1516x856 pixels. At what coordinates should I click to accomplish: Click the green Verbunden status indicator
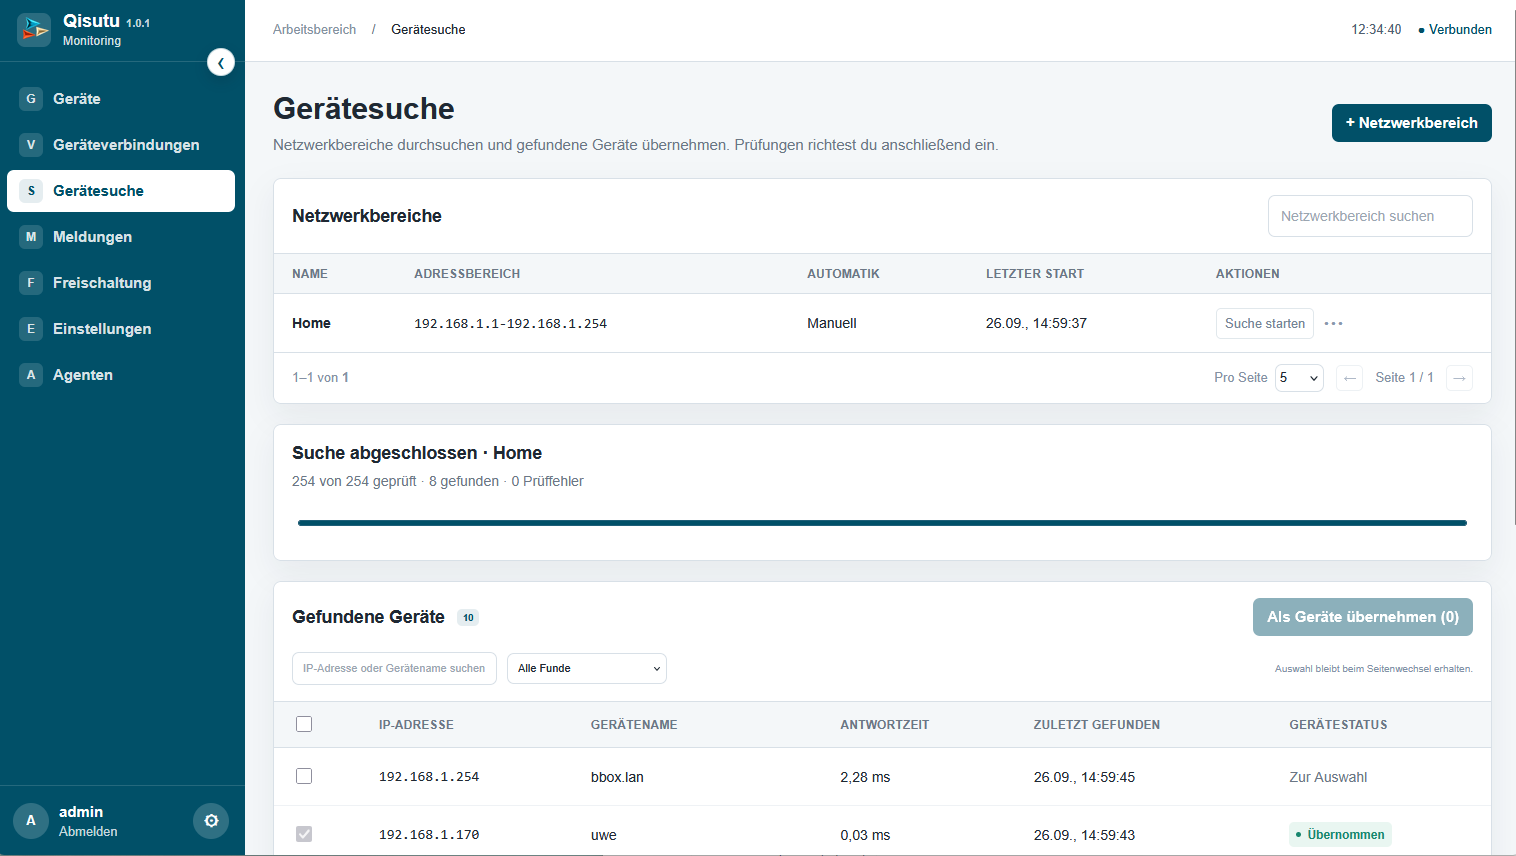[x=1455, y=30]
